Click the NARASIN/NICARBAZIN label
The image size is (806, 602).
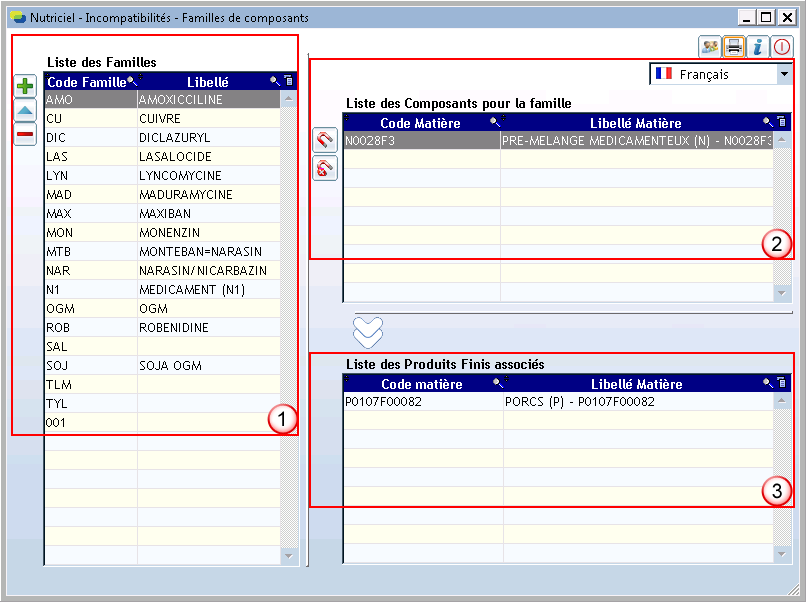203,270
